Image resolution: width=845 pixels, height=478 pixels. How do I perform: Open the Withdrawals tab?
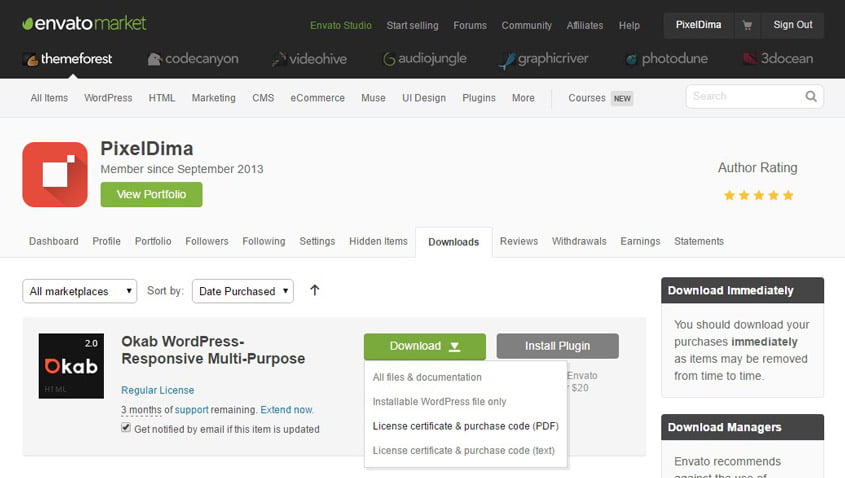pos(579,241)
